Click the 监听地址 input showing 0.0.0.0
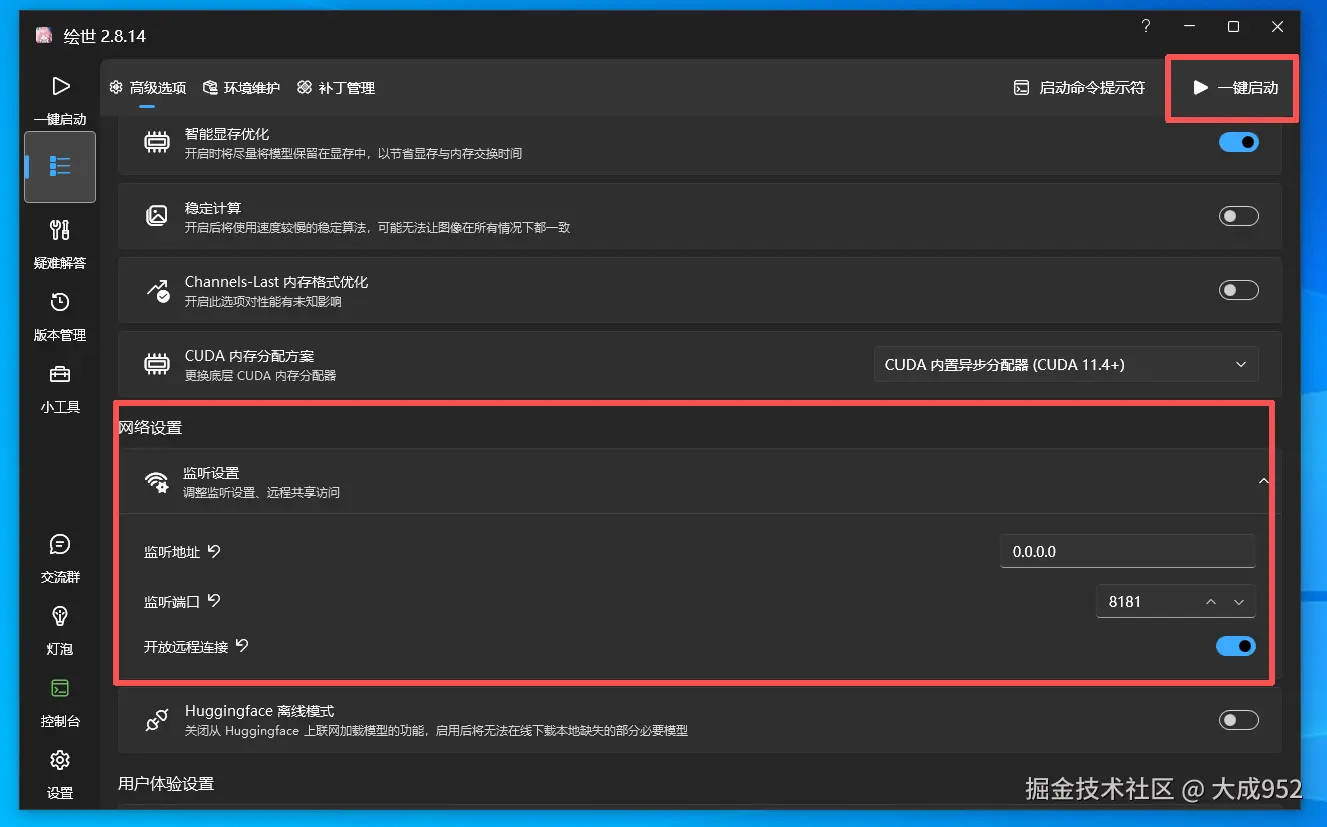Image resolution: width=1327 pixels, height=827 pixels. coord(1127,550)
